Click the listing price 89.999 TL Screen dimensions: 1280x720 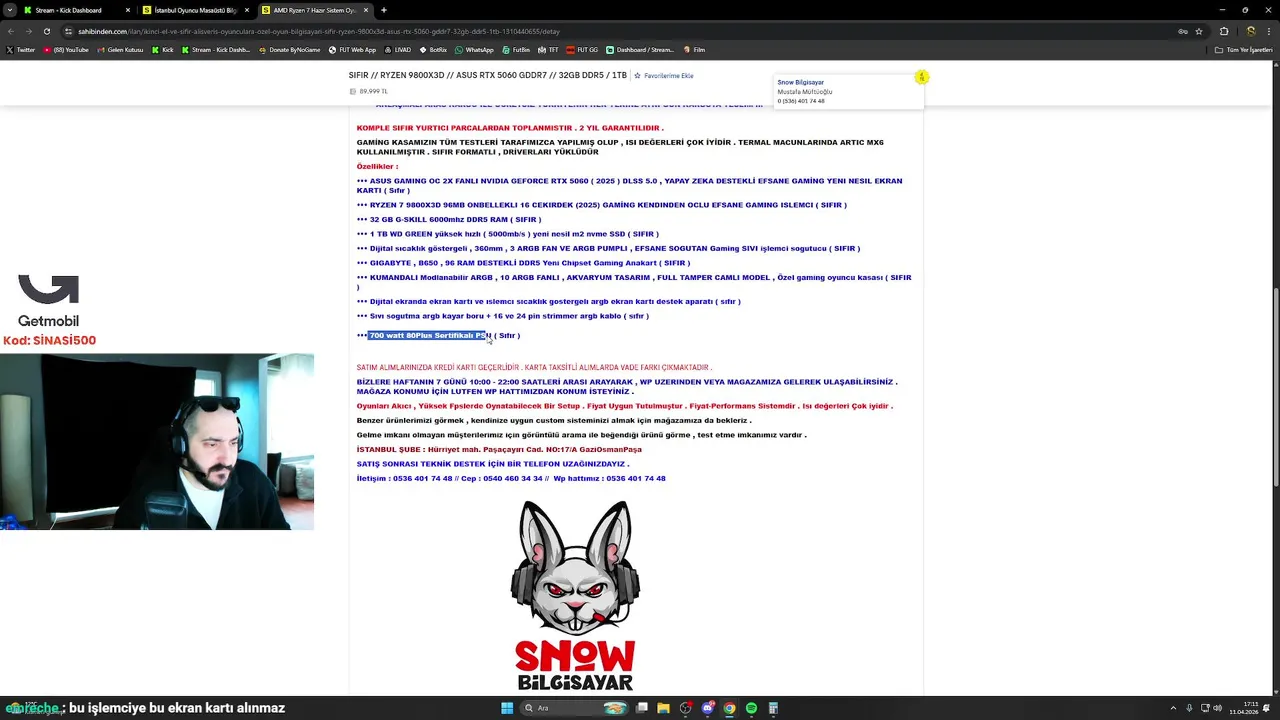tap(373, 91)
